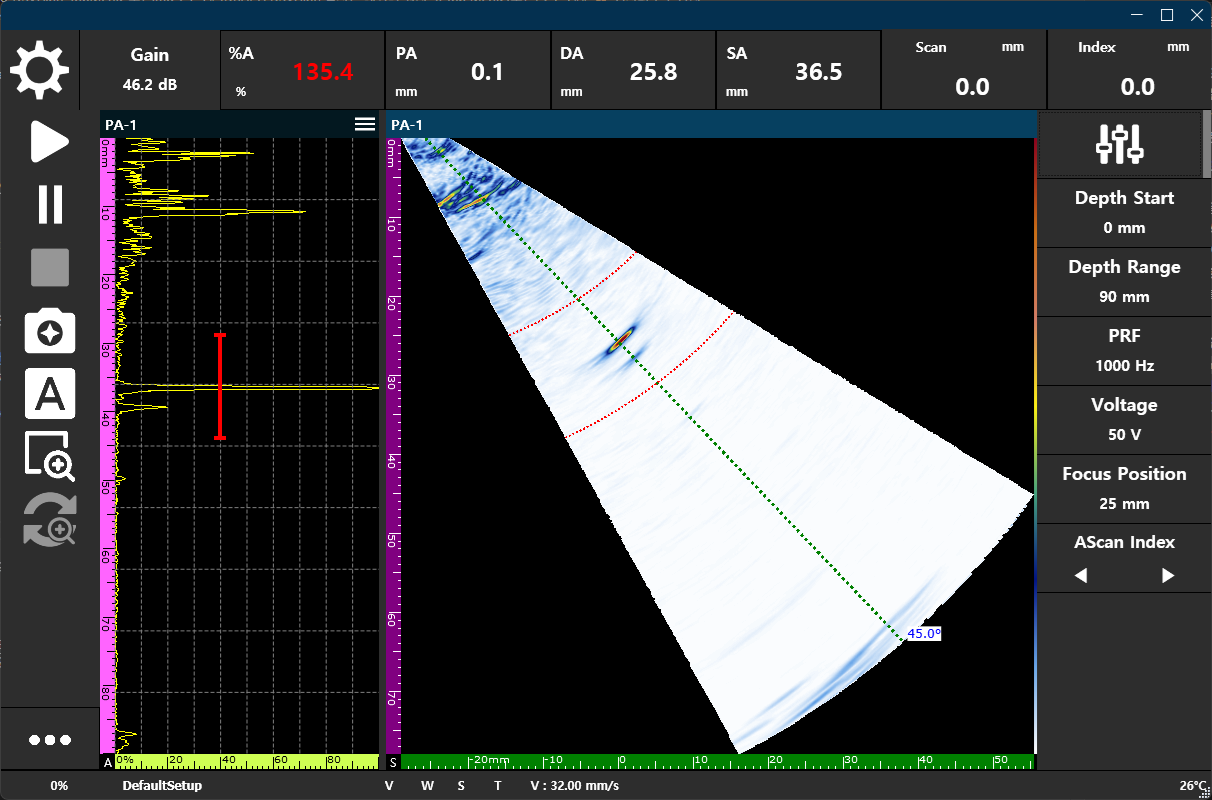Click the S label below S-scan ruler
The image size is (1212, 800).
pyautogui.click(x=393, y=762)
